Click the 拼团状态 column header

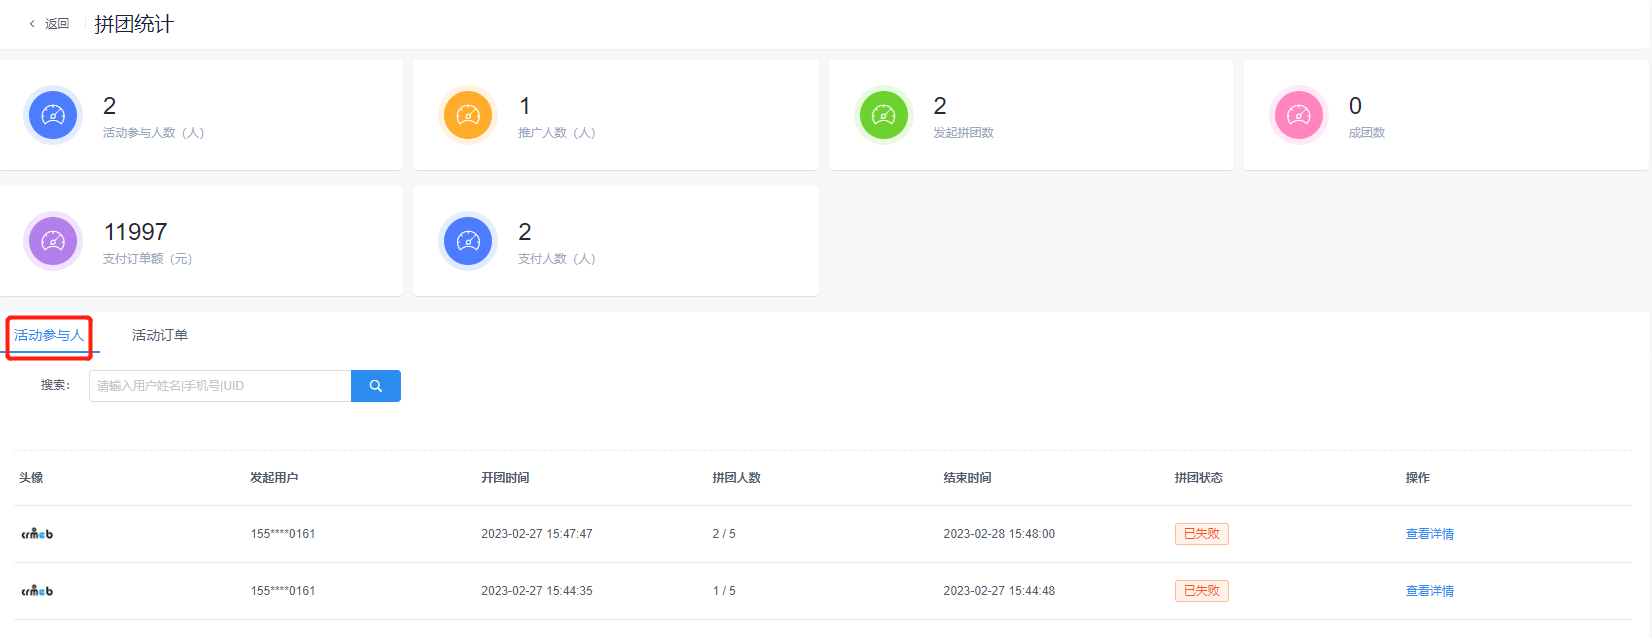coord(1198,478)
